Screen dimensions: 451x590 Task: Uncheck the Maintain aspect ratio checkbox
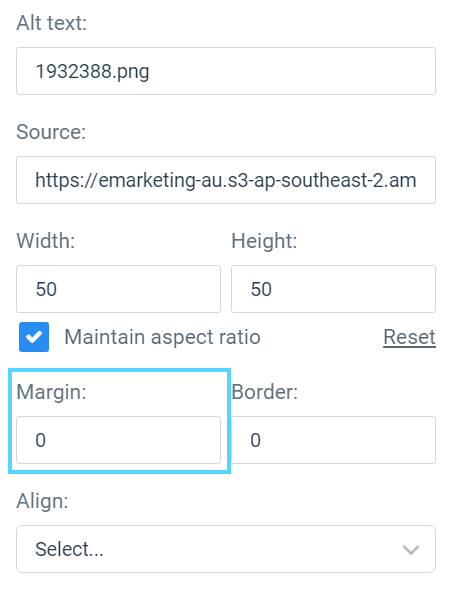pos(34,337)
